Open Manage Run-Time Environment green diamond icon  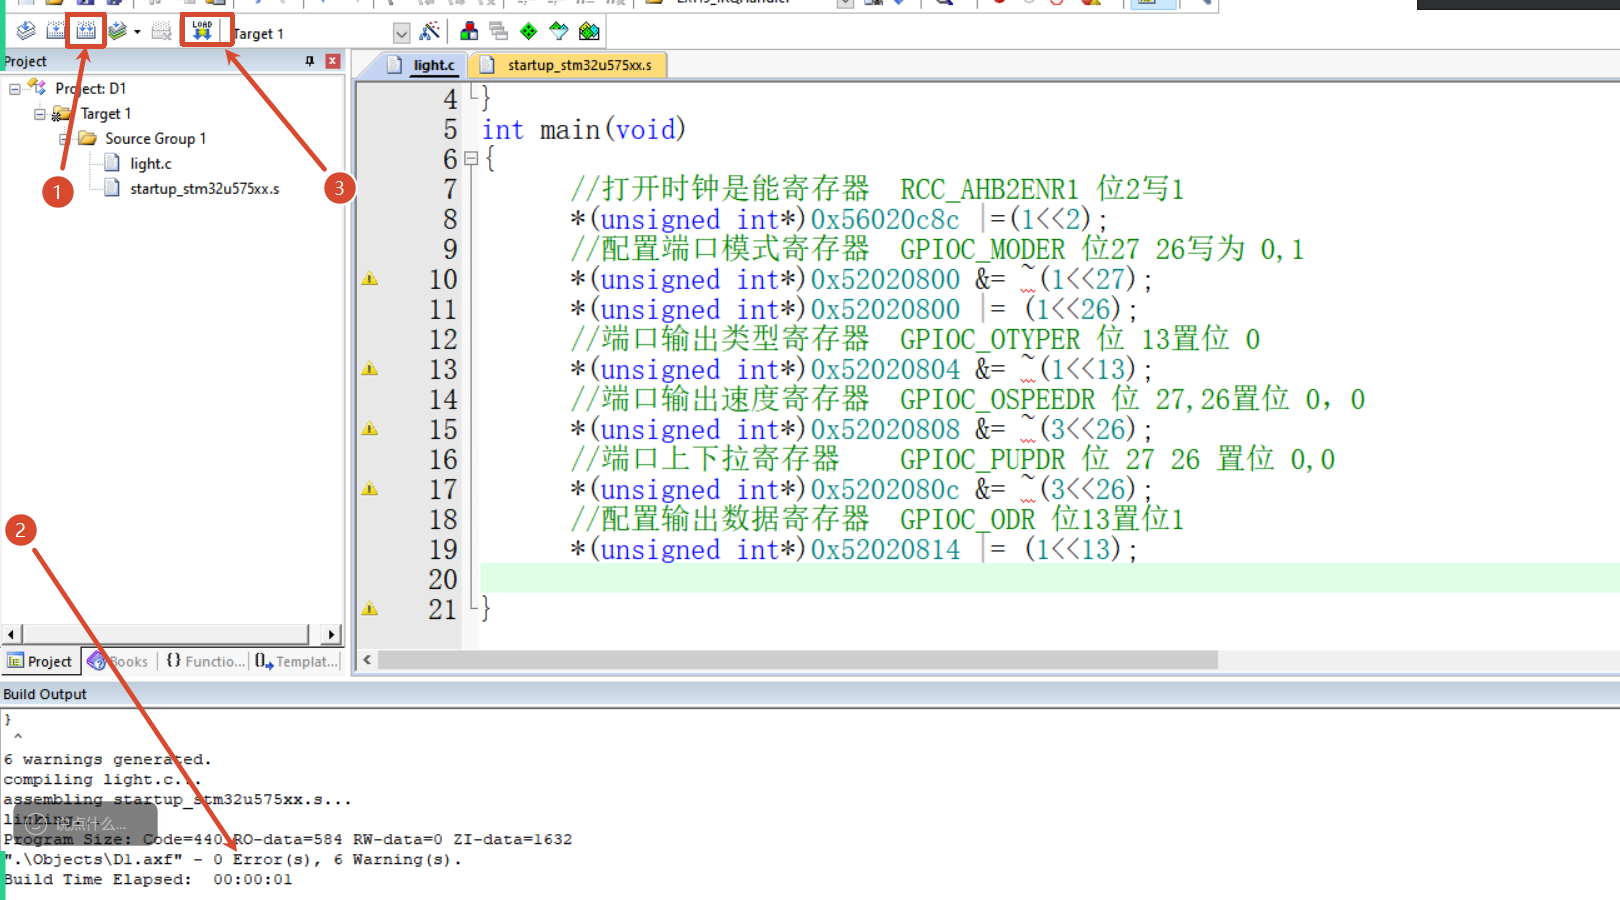529,32
